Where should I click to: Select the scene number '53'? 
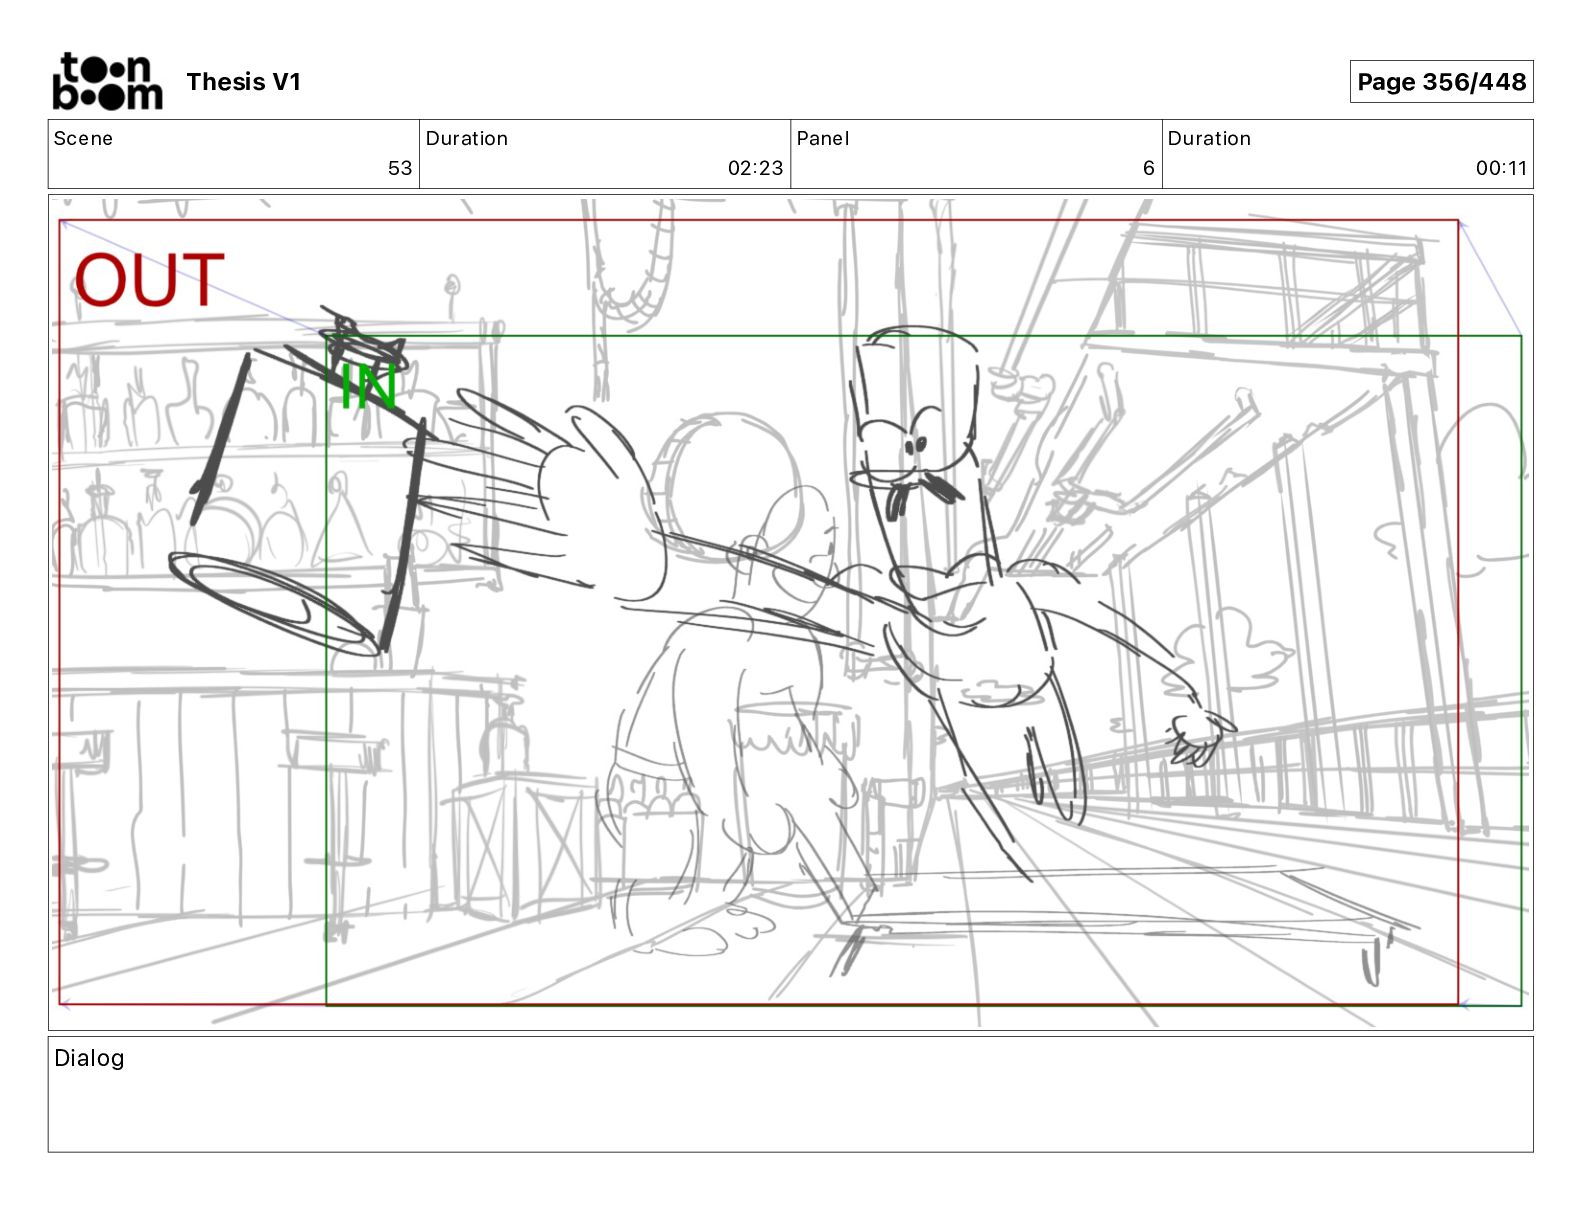[400, 168]
